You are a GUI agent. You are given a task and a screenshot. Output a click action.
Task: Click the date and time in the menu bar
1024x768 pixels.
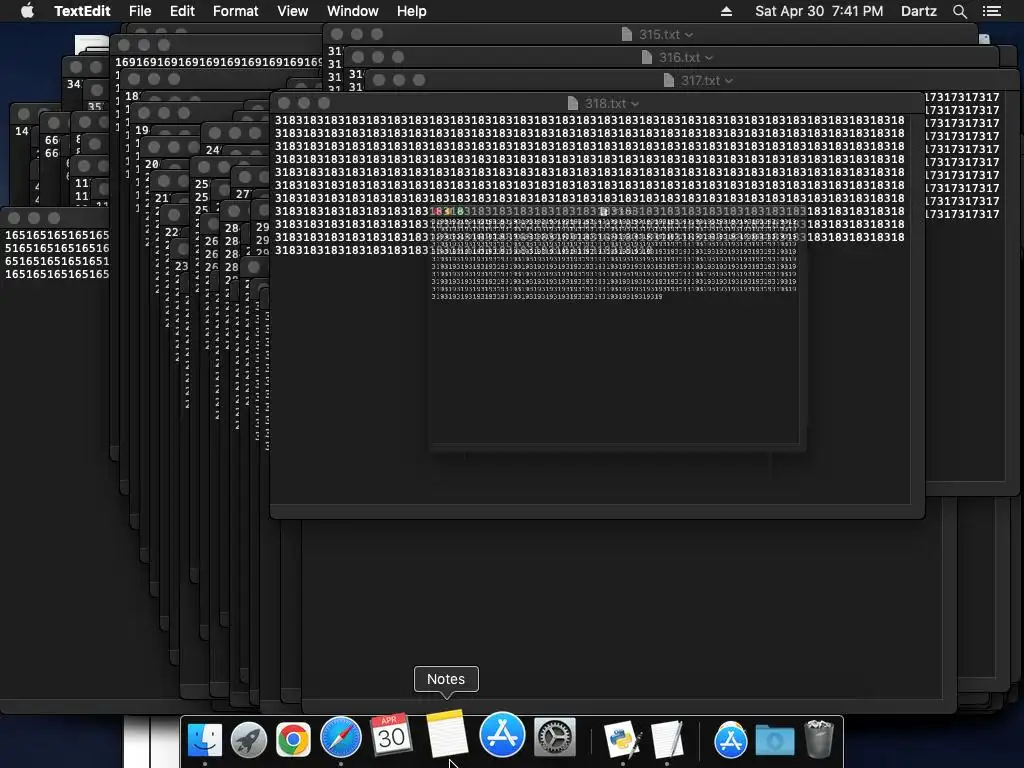(x=819, y=11)
